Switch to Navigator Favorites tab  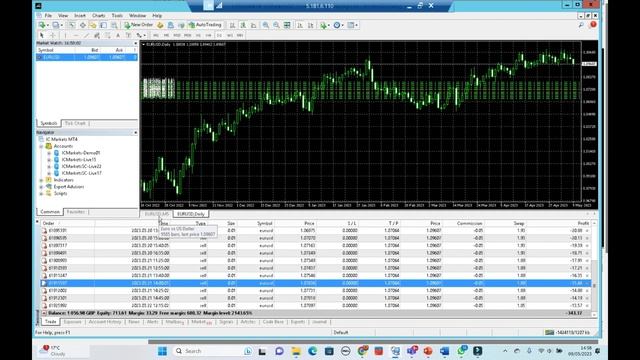click(x=76, y=212)
